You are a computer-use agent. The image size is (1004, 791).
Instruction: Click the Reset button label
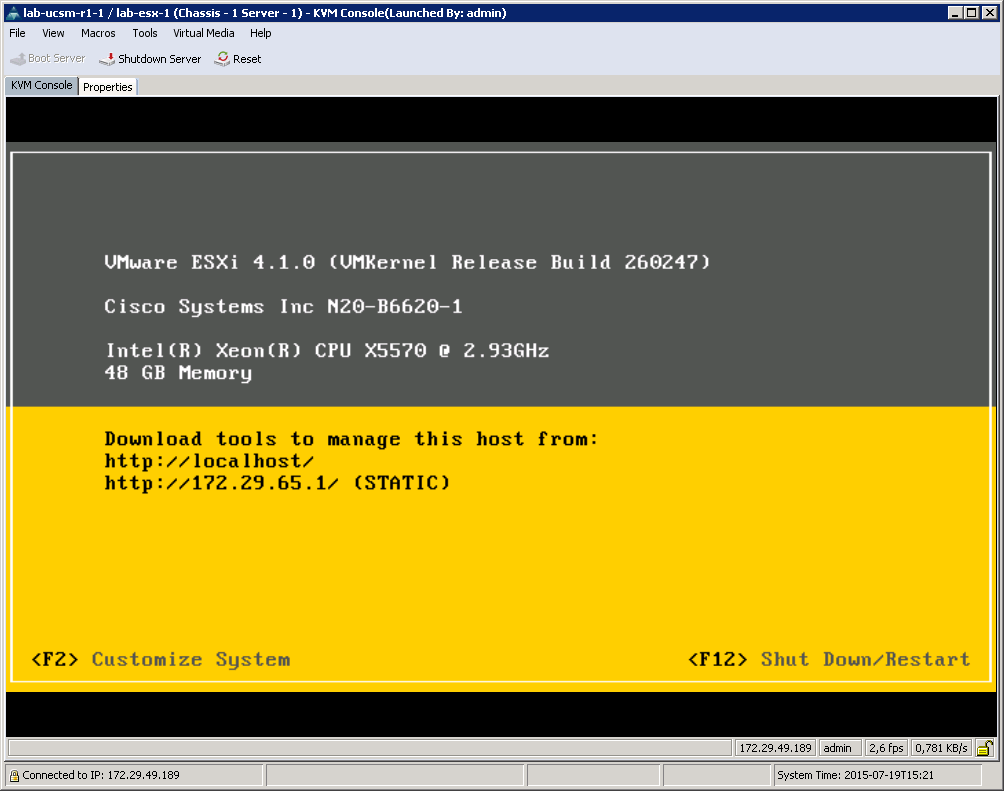point(247,59)
